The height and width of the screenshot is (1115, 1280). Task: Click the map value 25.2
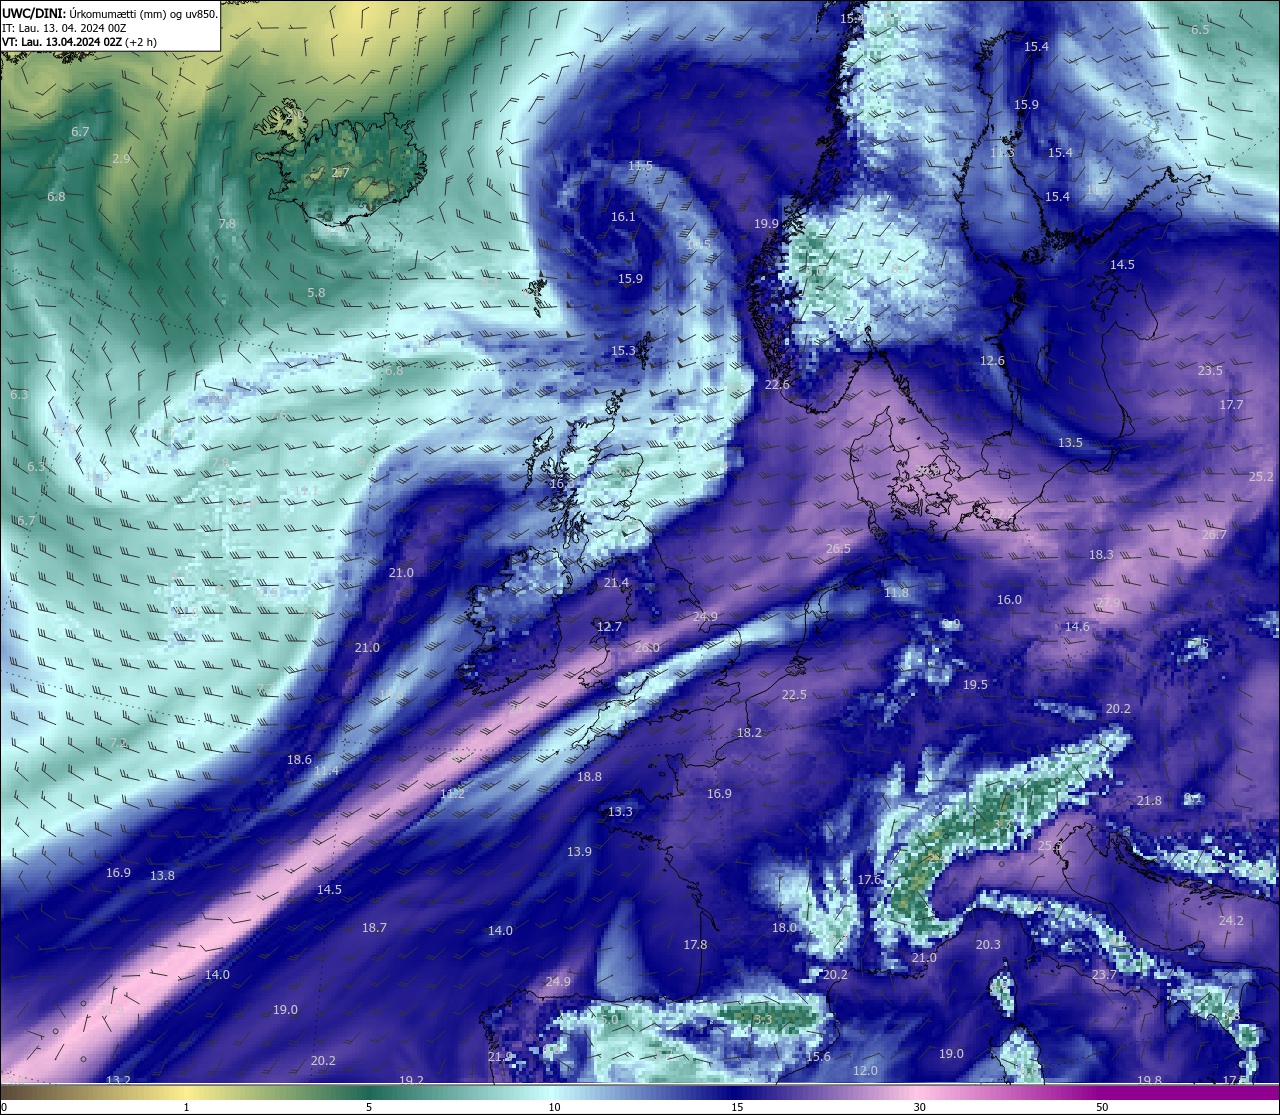pyautogui.click(x=1261, y=477)
